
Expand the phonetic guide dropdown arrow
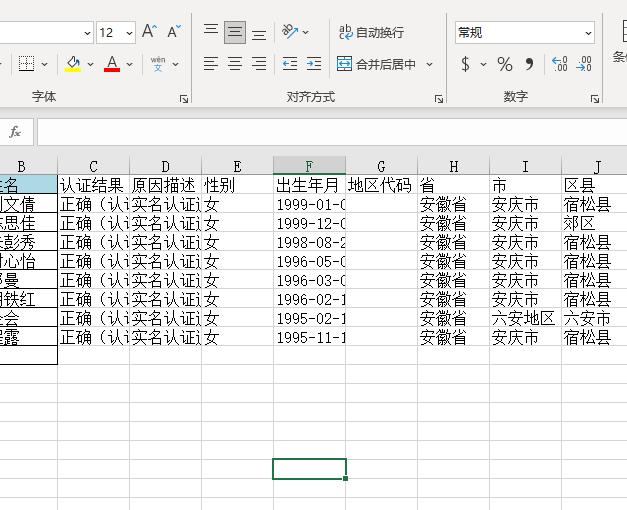(x=176, y=64)
